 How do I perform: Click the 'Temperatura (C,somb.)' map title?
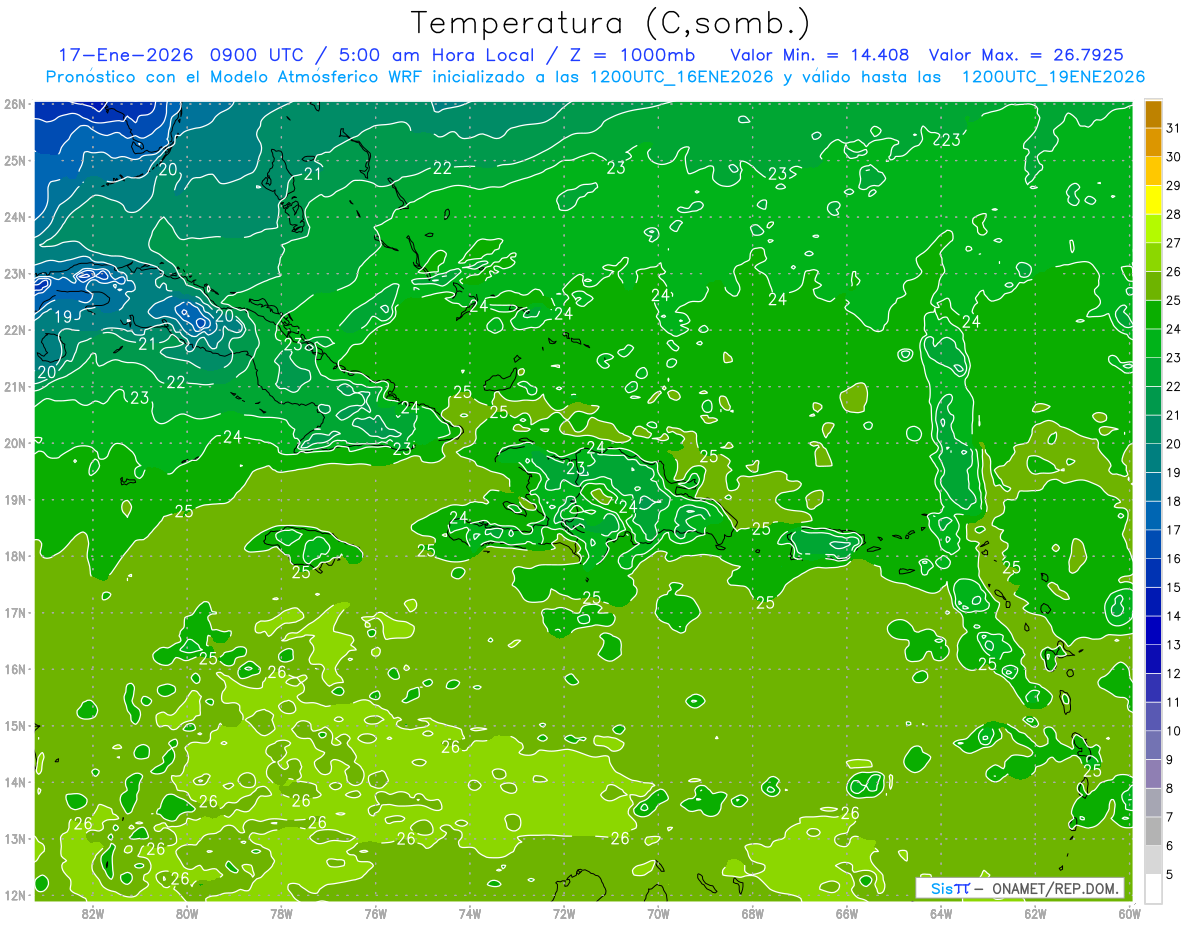click(611, 24)
